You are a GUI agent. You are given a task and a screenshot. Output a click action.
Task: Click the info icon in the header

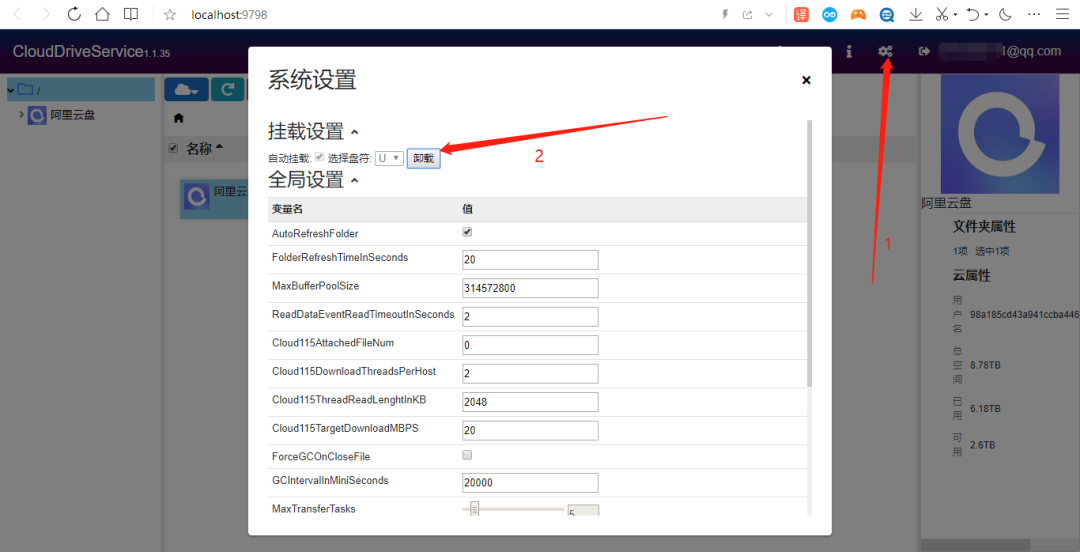click(849, 51)
